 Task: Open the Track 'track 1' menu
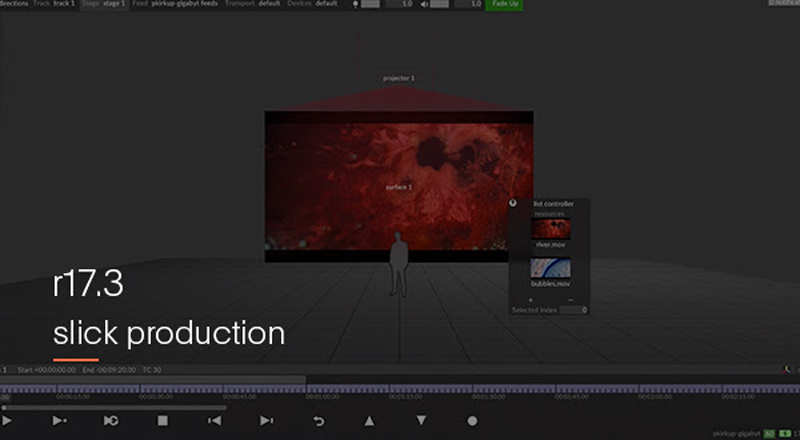click(x=63, y=4)
